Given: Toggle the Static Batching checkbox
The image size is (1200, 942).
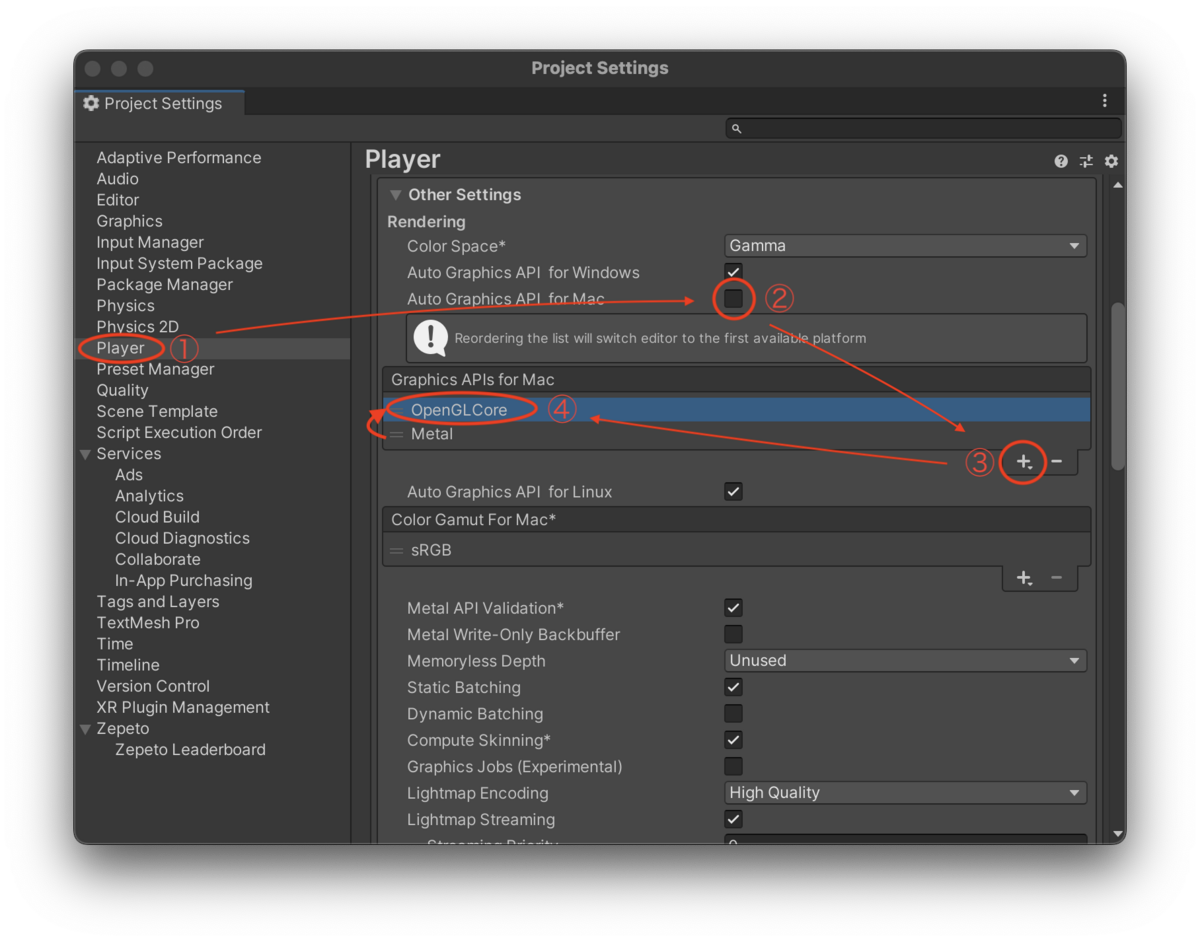Looking at the screenshot, I should 733,687.
